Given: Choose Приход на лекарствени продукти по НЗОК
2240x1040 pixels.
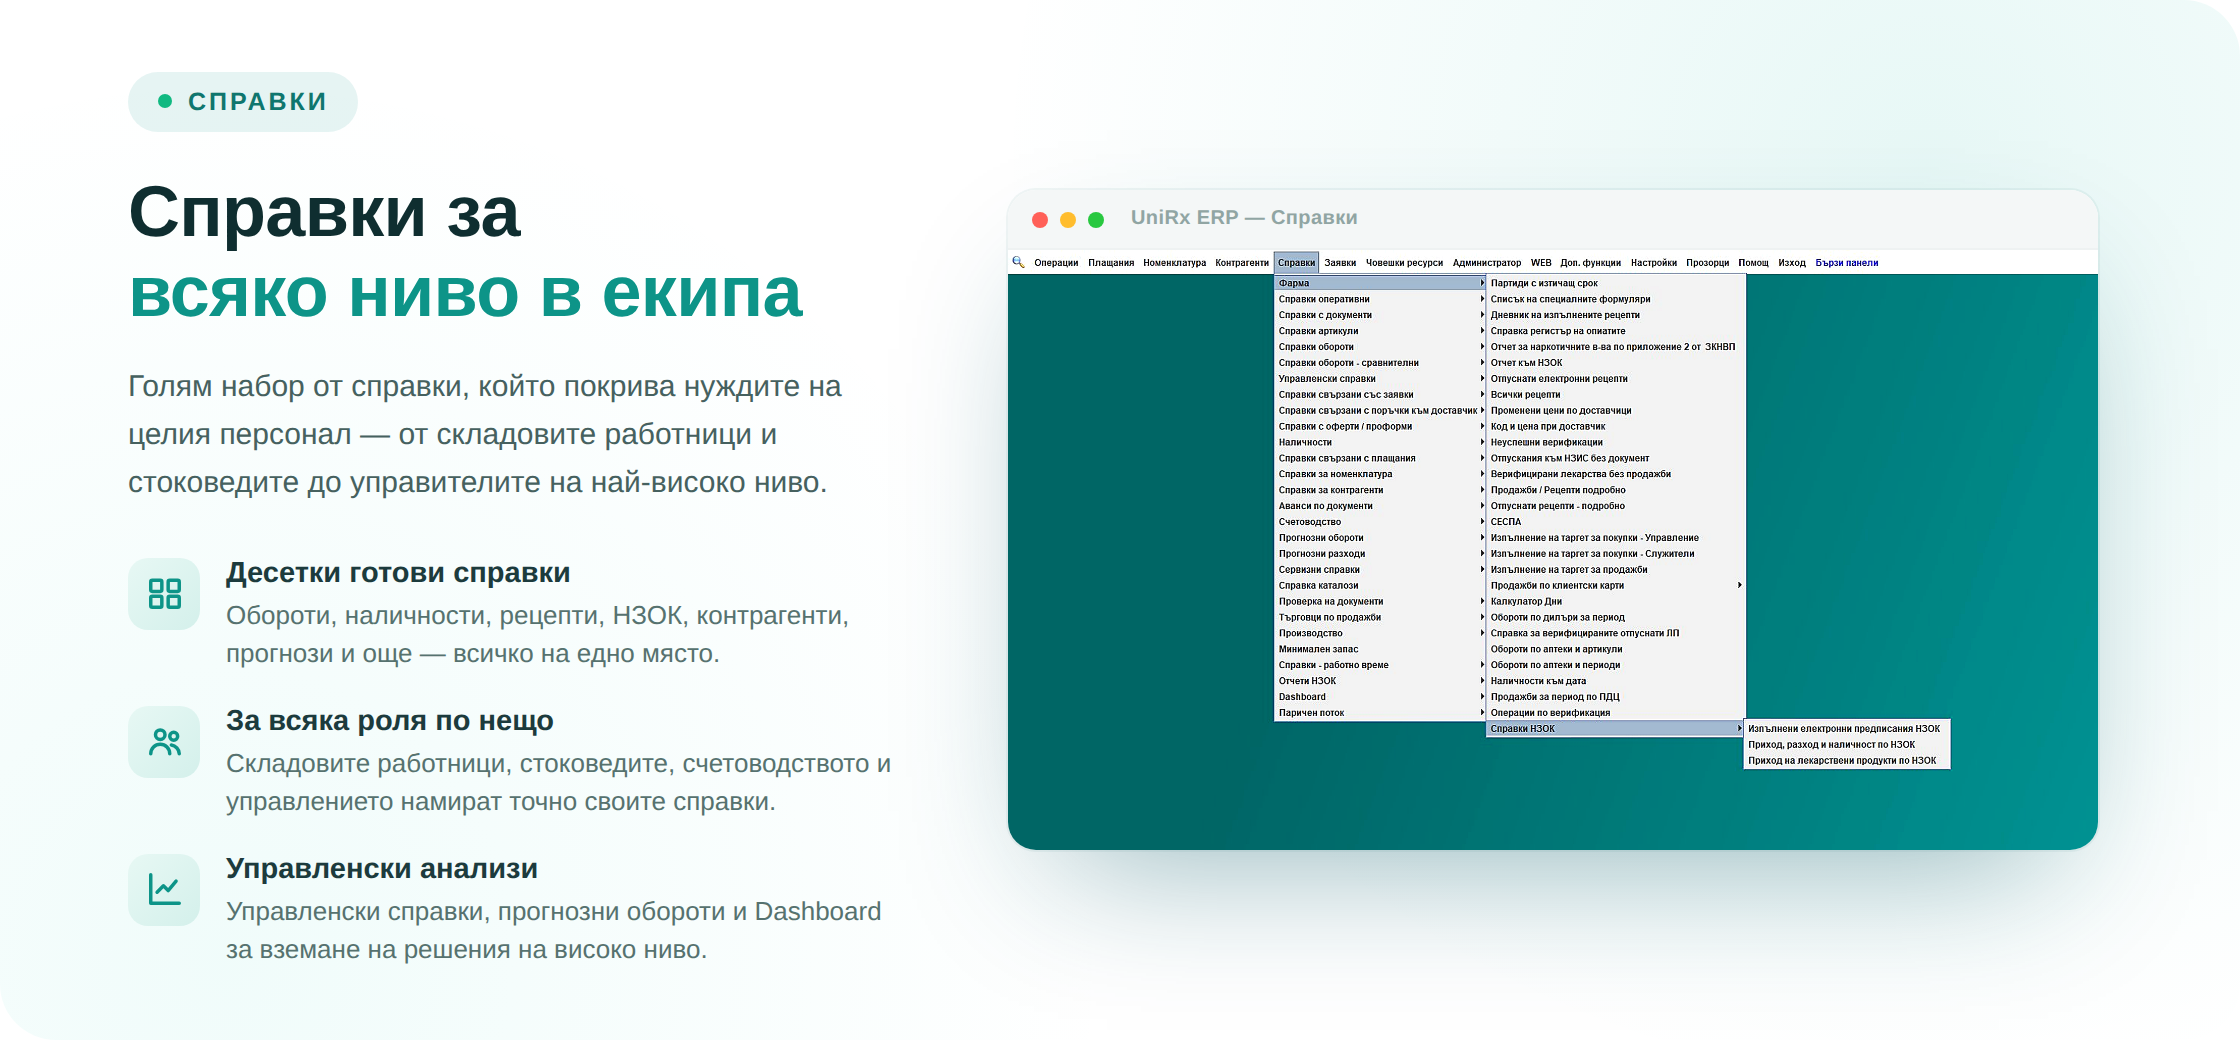Looking at the screenshot, I should tap(1847, 761).
